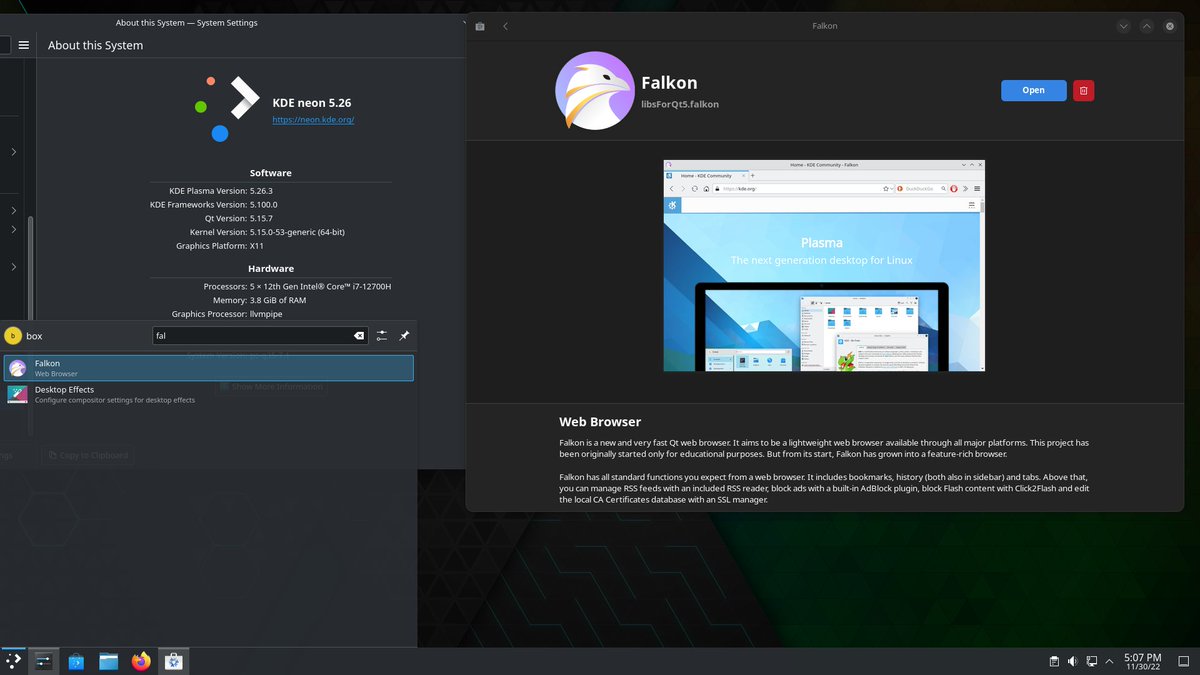
Task: Open the Dolphin file manager in taskbar
Action: point(108,661)
